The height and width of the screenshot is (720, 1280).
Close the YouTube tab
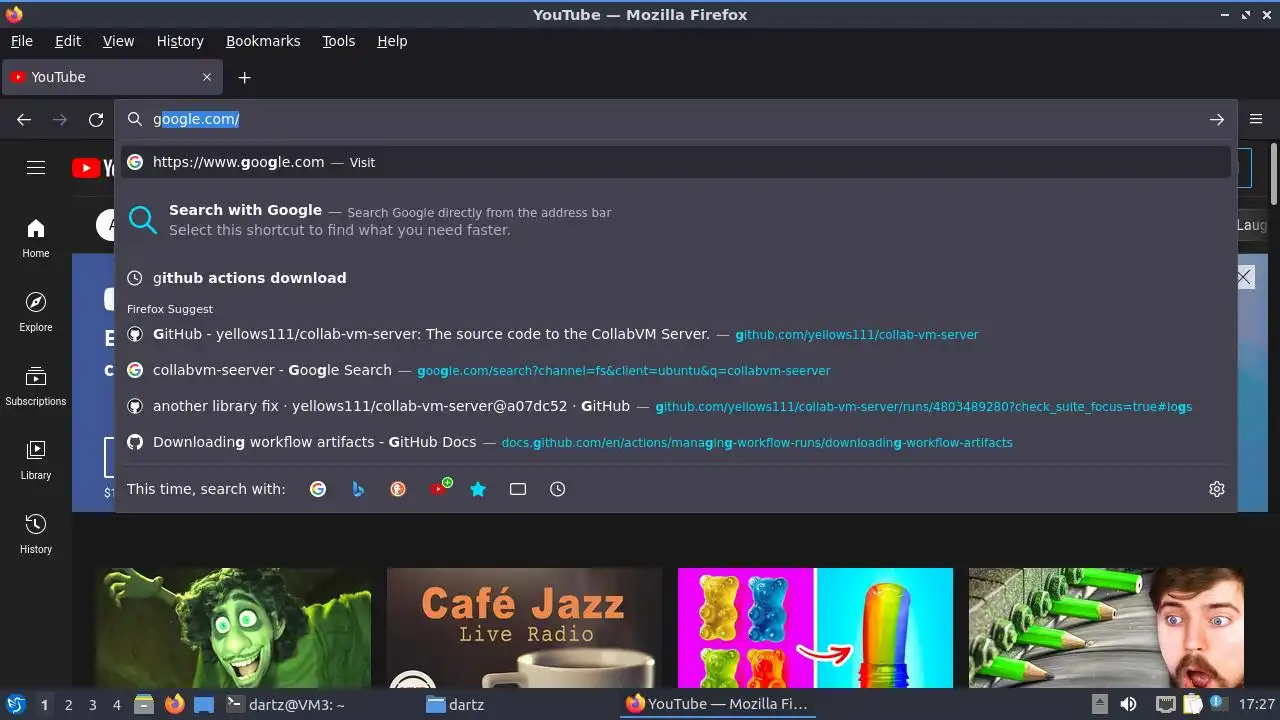207,77
